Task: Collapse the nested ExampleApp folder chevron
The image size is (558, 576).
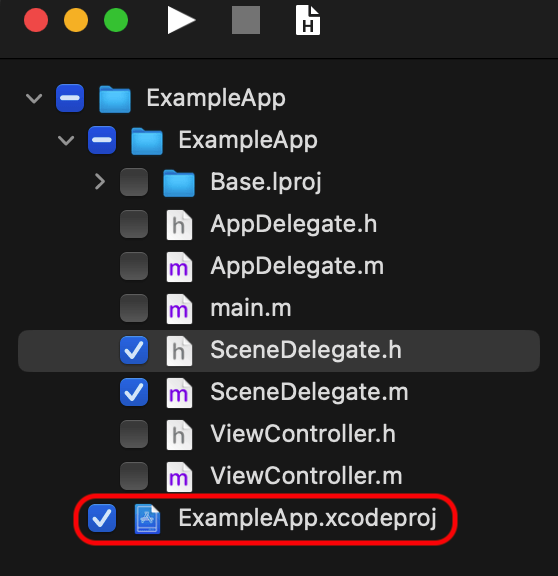Action: point(66,140)
